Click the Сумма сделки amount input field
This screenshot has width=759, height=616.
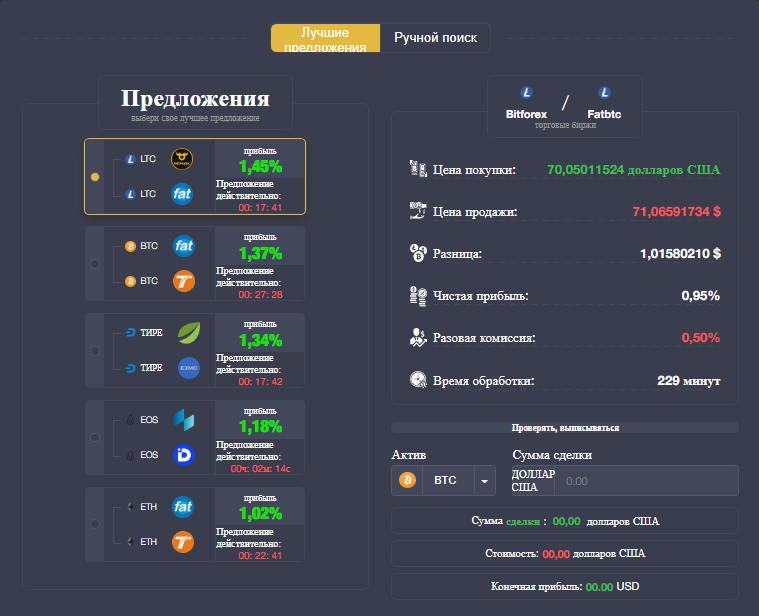648,481
